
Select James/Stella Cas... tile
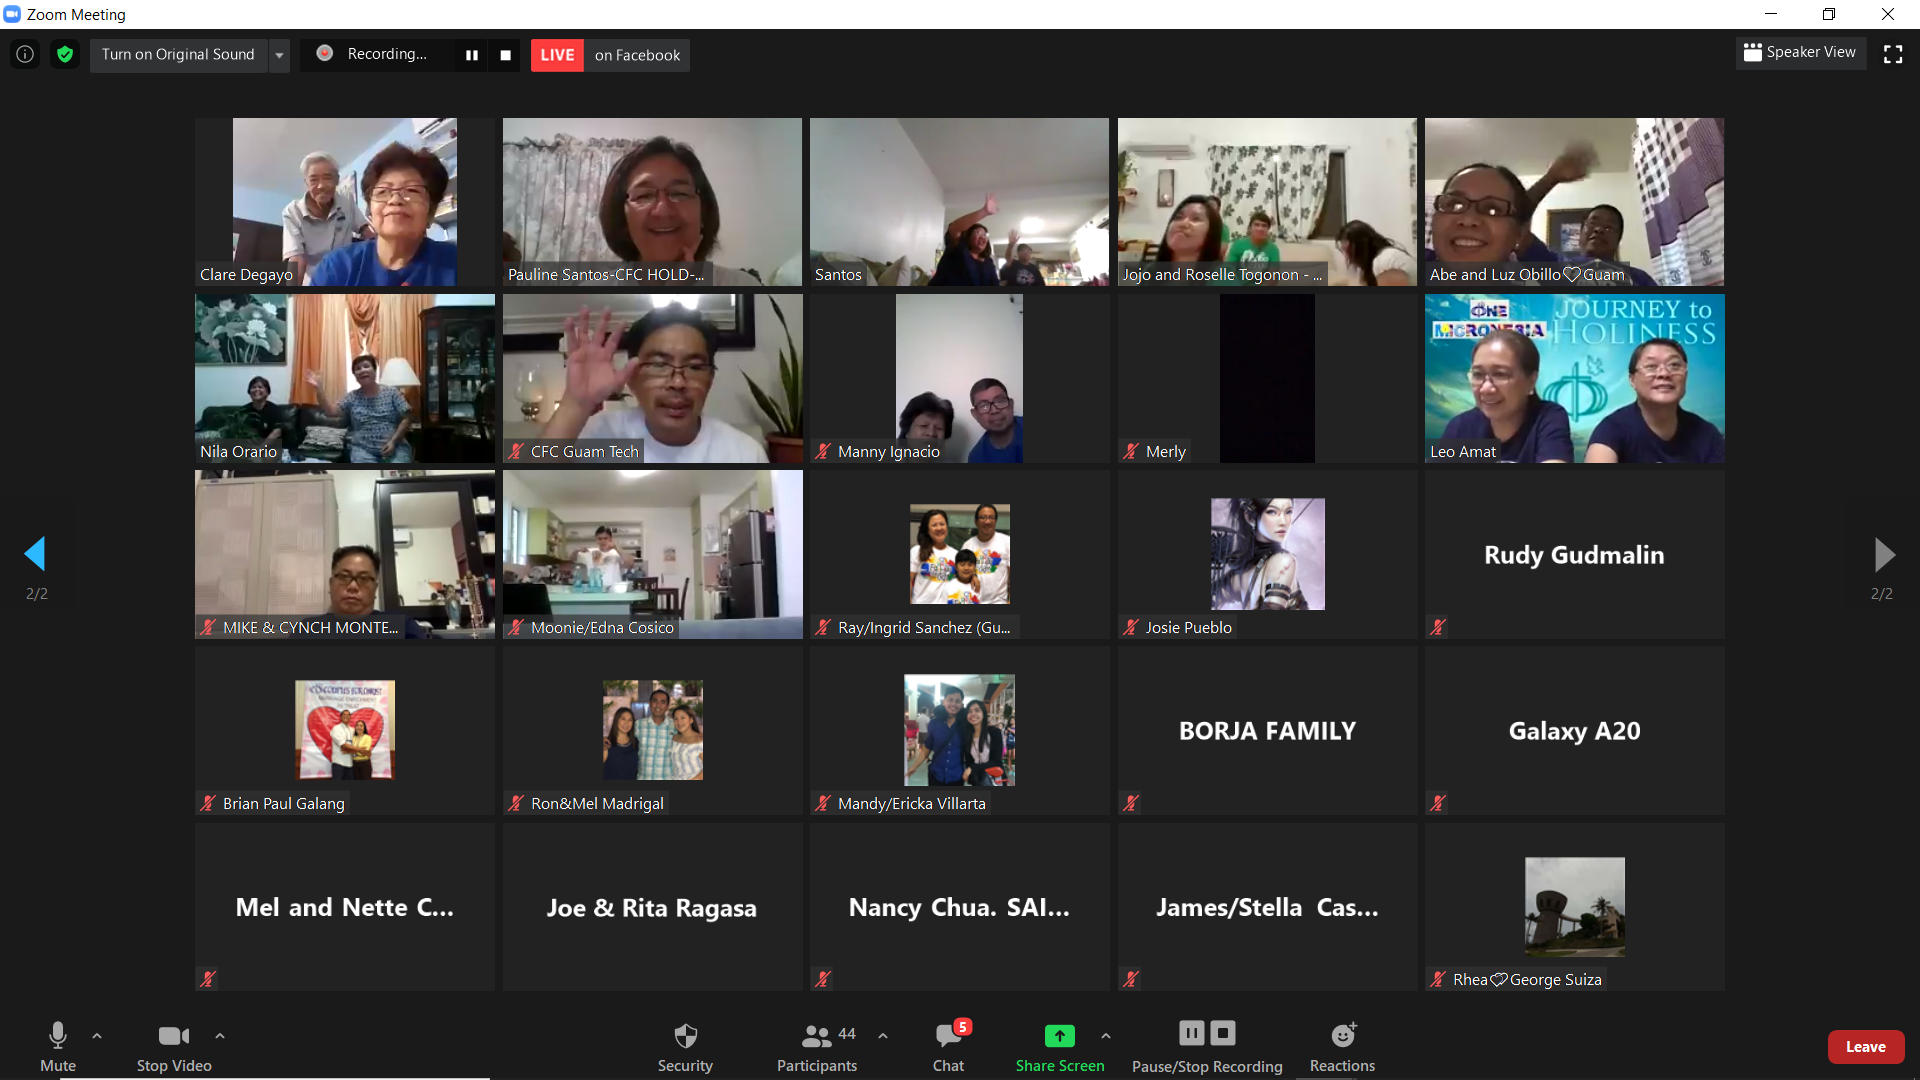coord(1267,907)
